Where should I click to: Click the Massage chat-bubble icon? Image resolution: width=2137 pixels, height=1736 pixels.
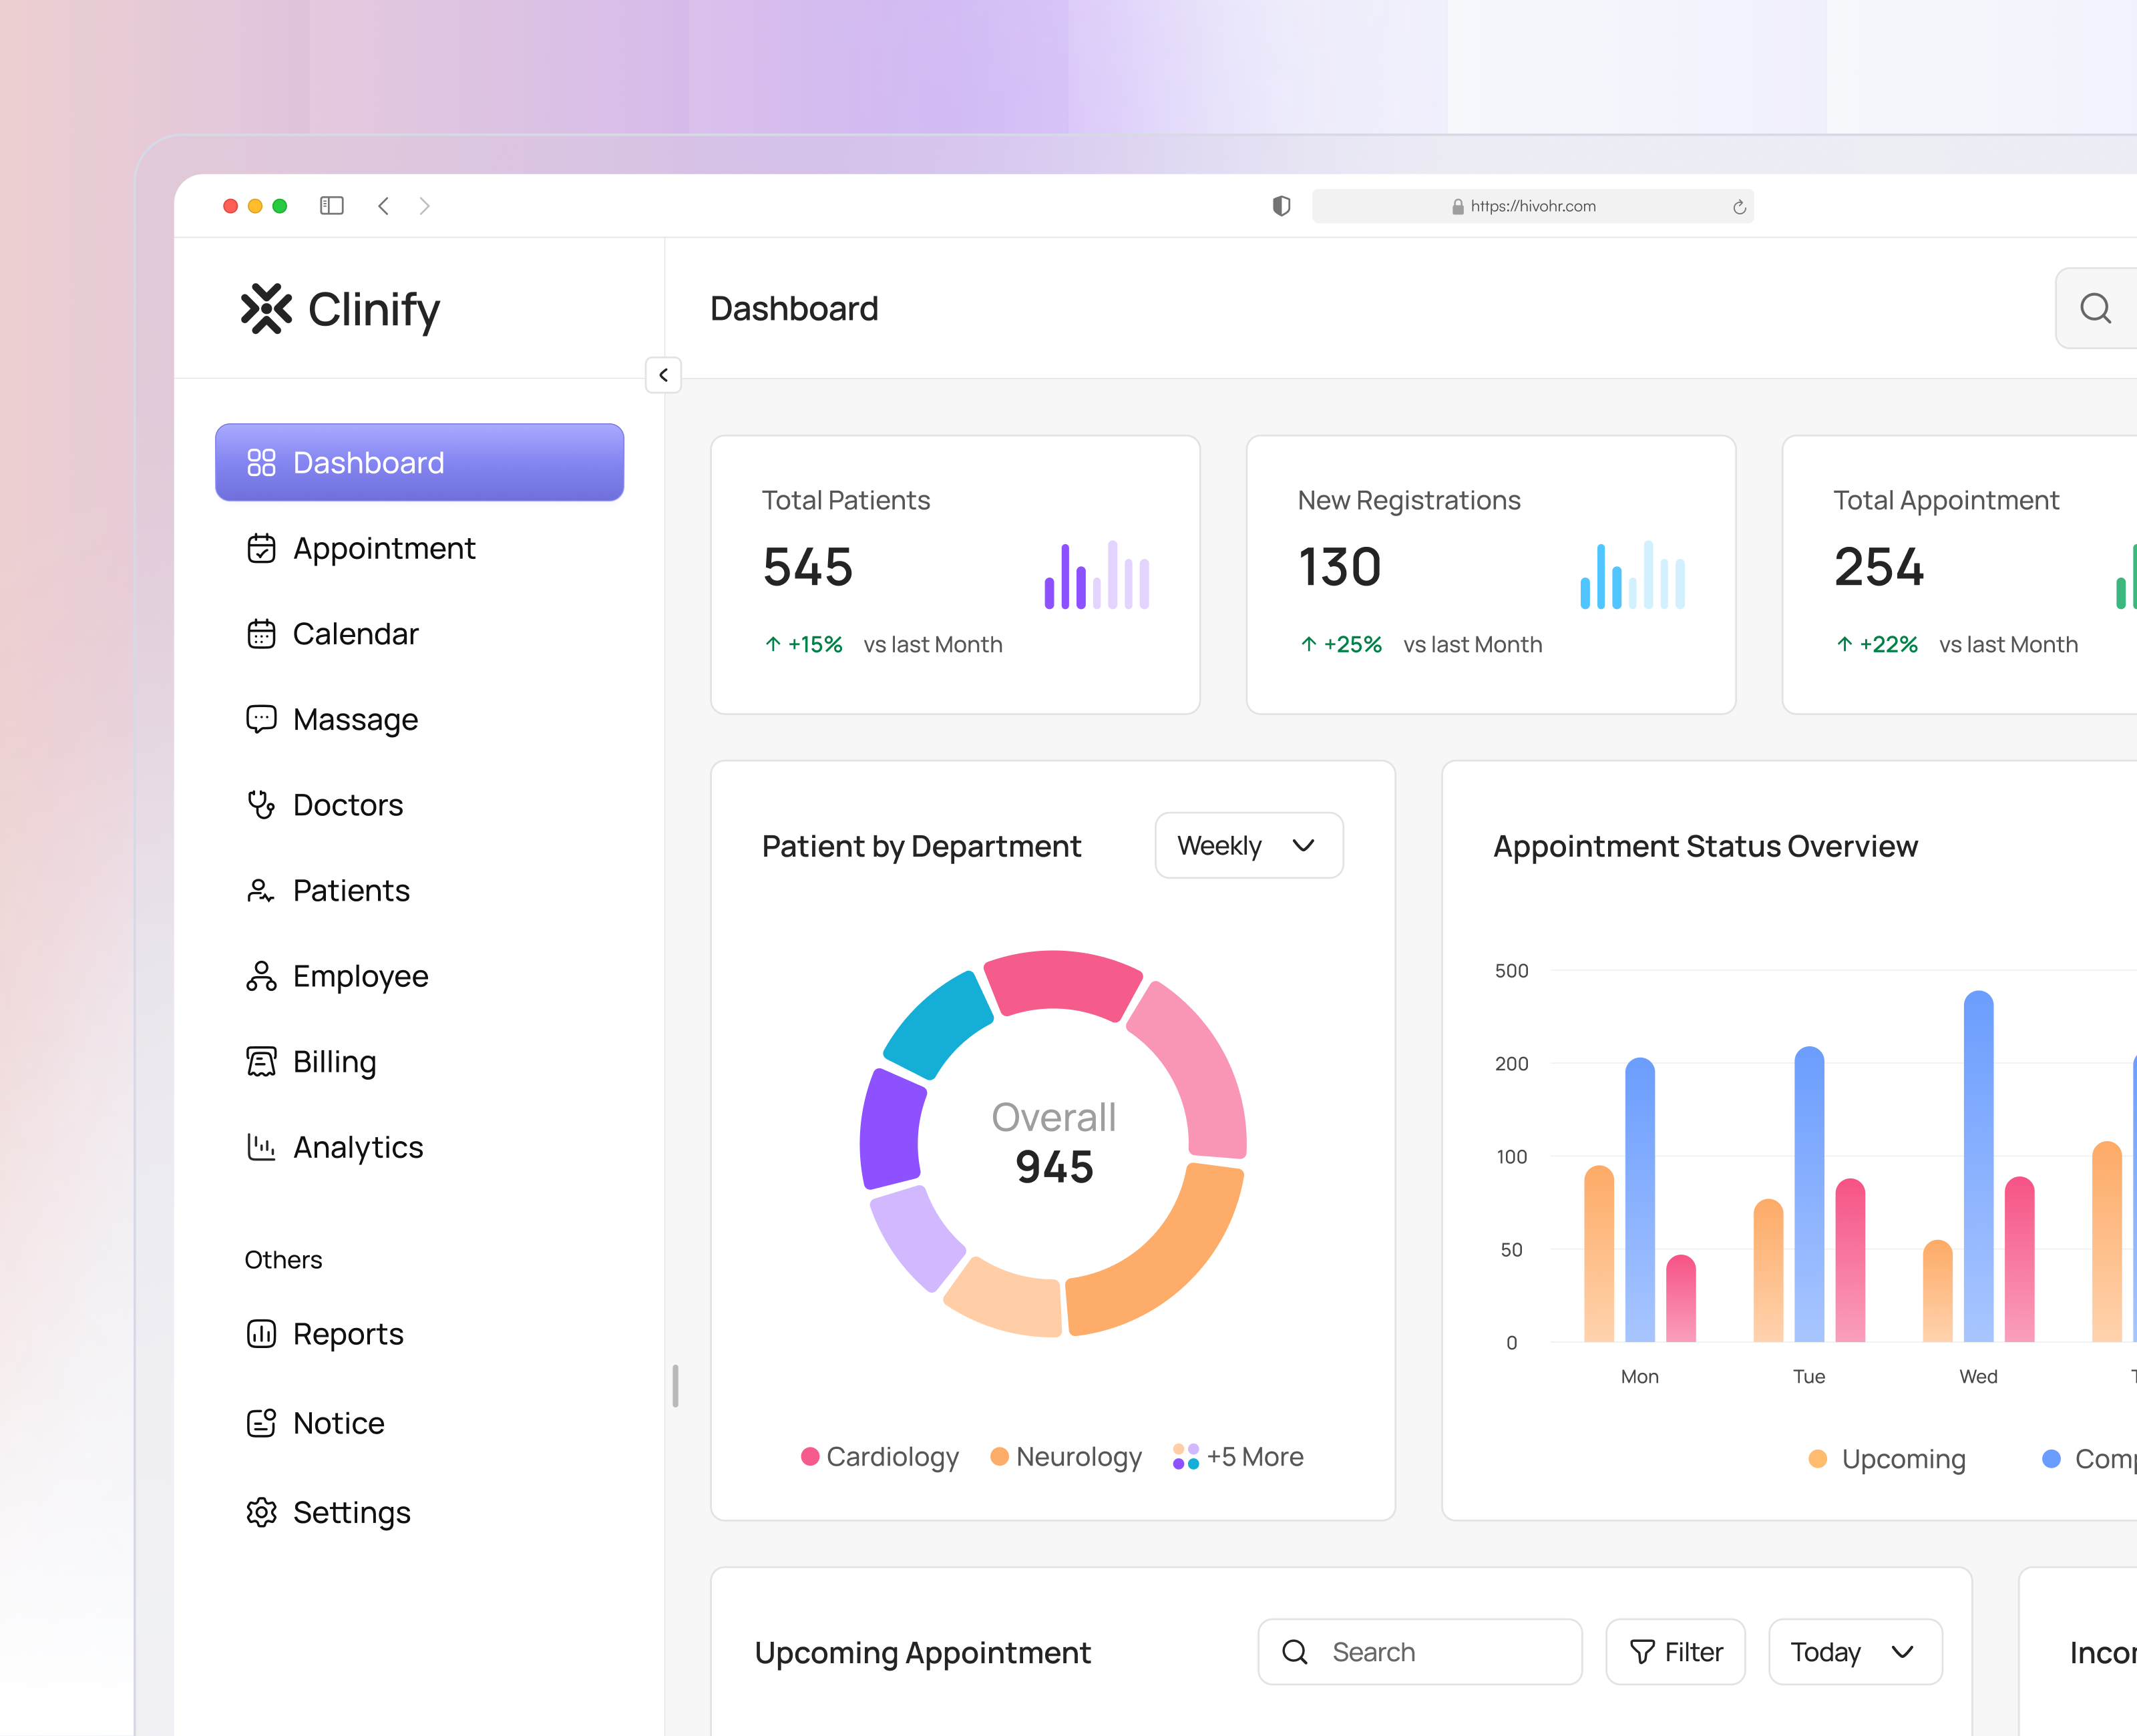(261, 719)
